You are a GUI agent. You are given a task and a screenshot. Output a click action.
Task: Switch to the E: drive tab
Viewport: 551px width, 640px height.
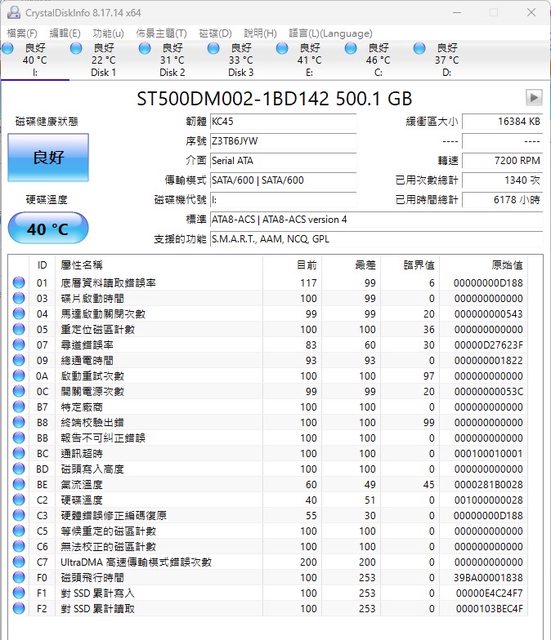coord(309,60)
